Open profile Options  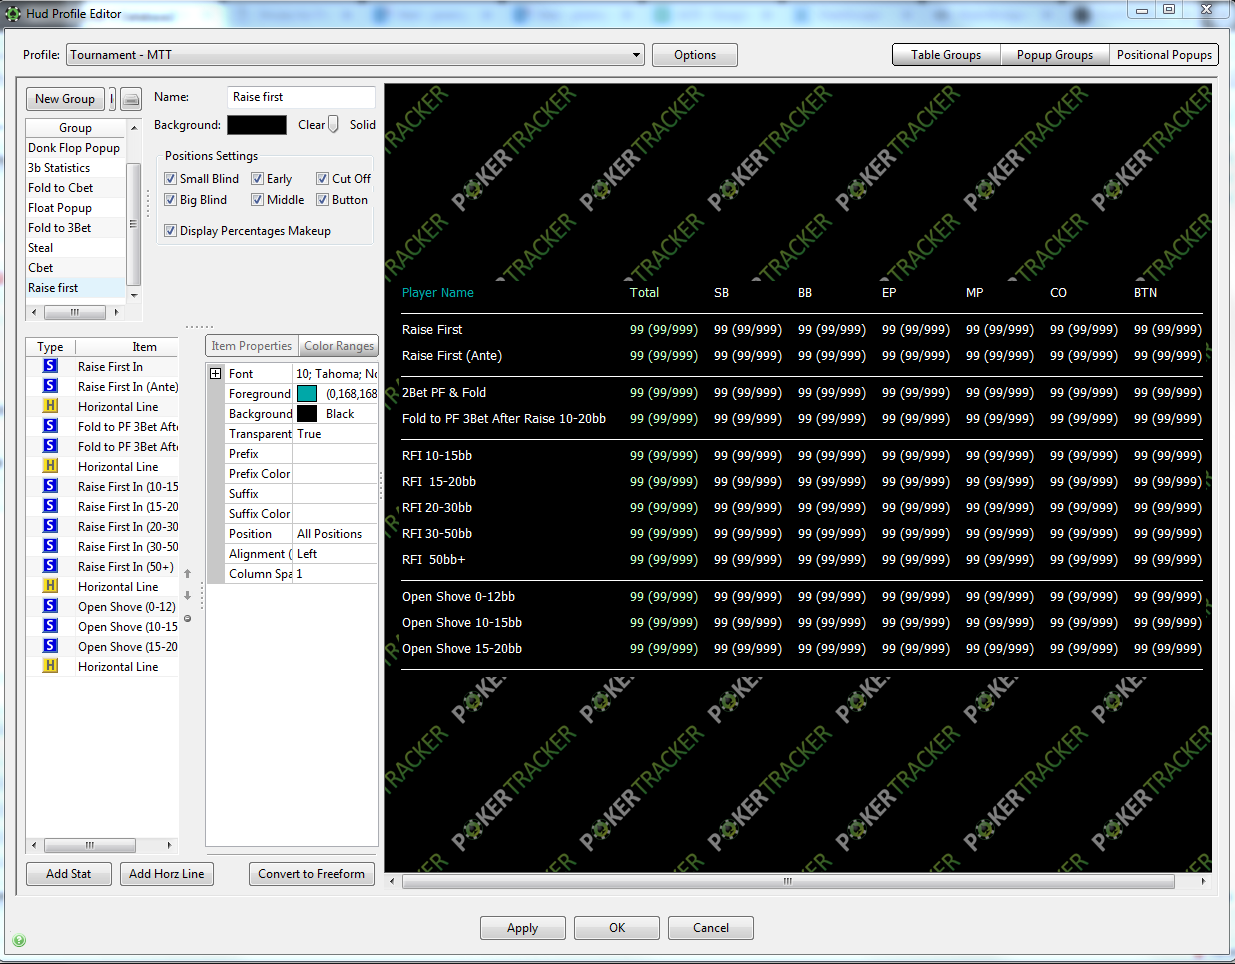coord(695,55)
